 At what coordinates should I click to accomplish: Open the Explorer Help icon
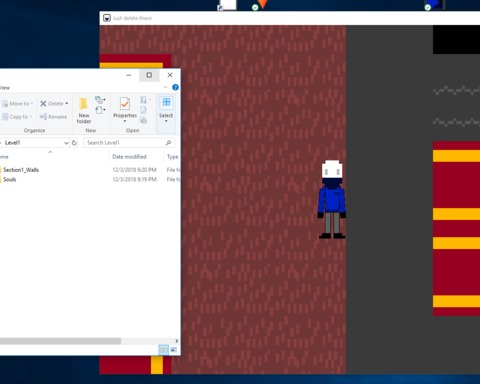click(175, 87)
